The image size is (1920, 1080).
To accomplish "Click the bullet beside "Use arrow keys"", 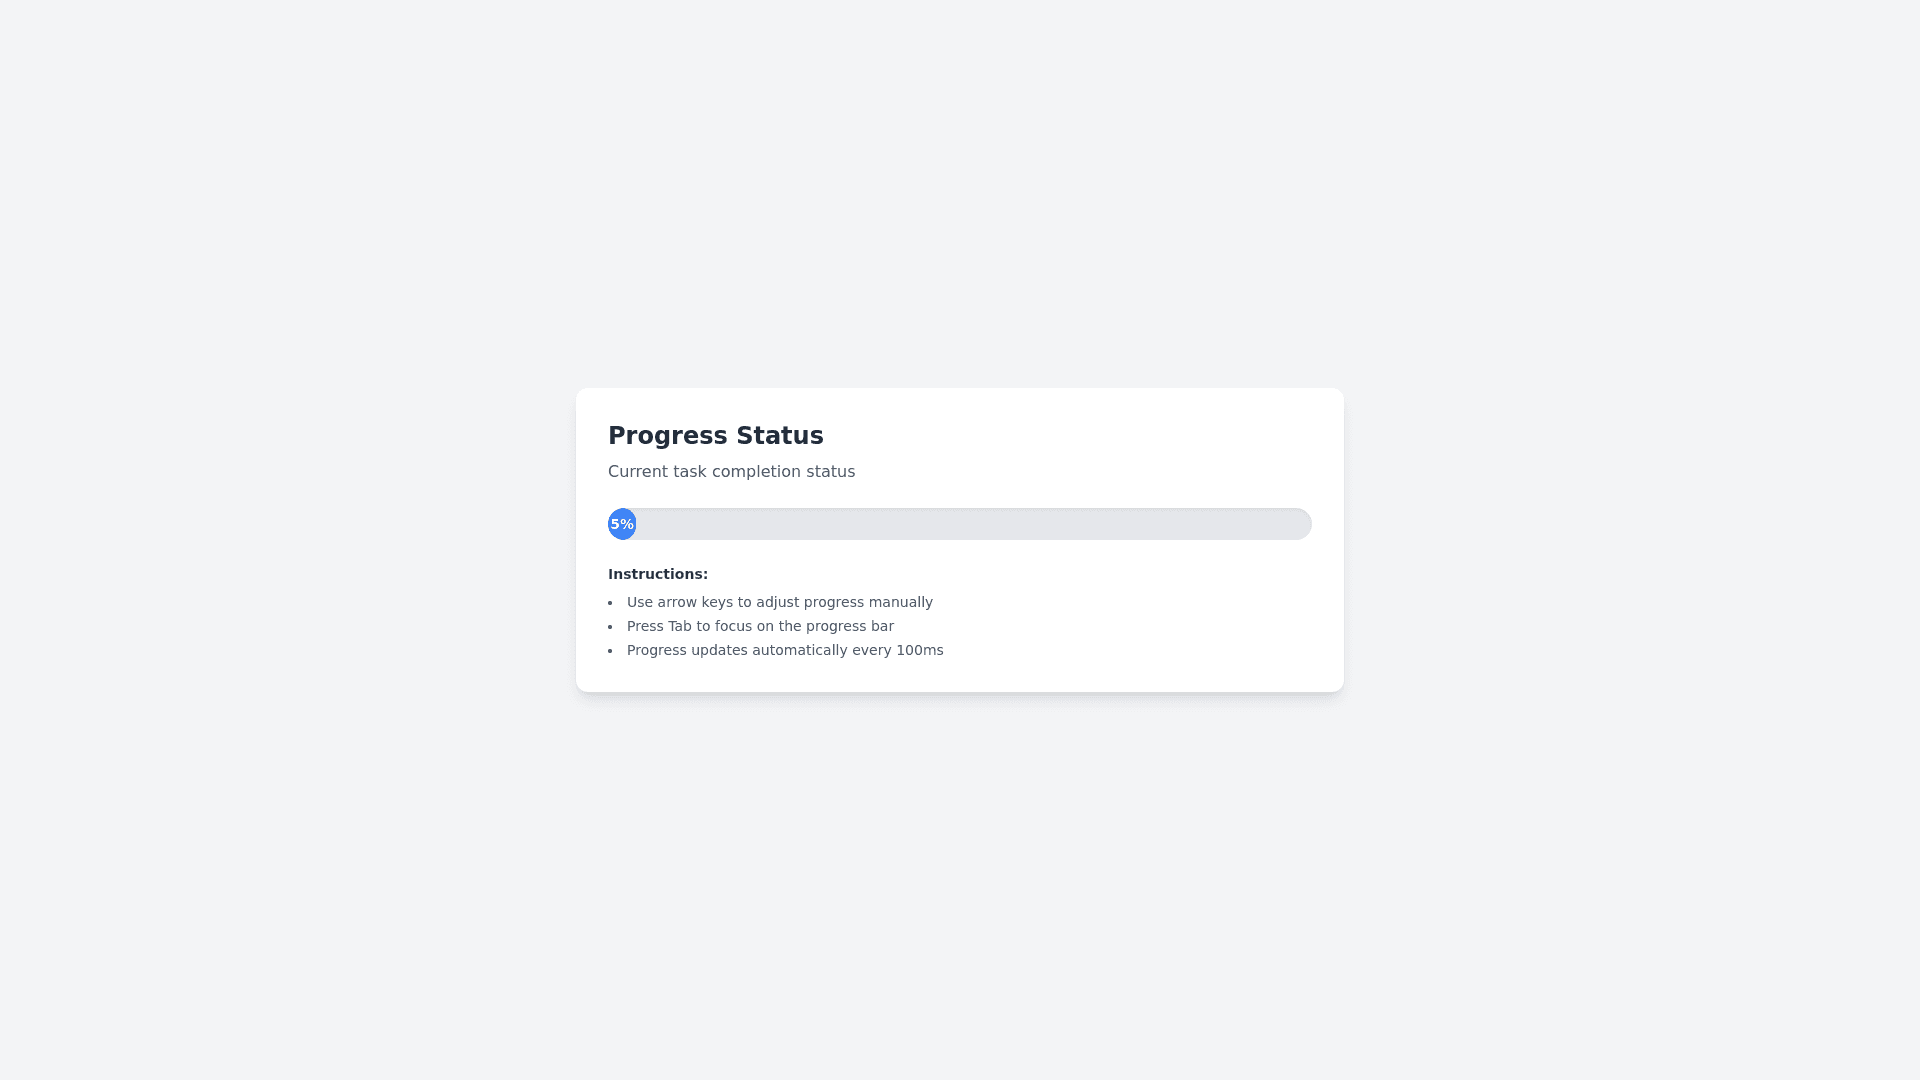I will [x=610, y=603].
